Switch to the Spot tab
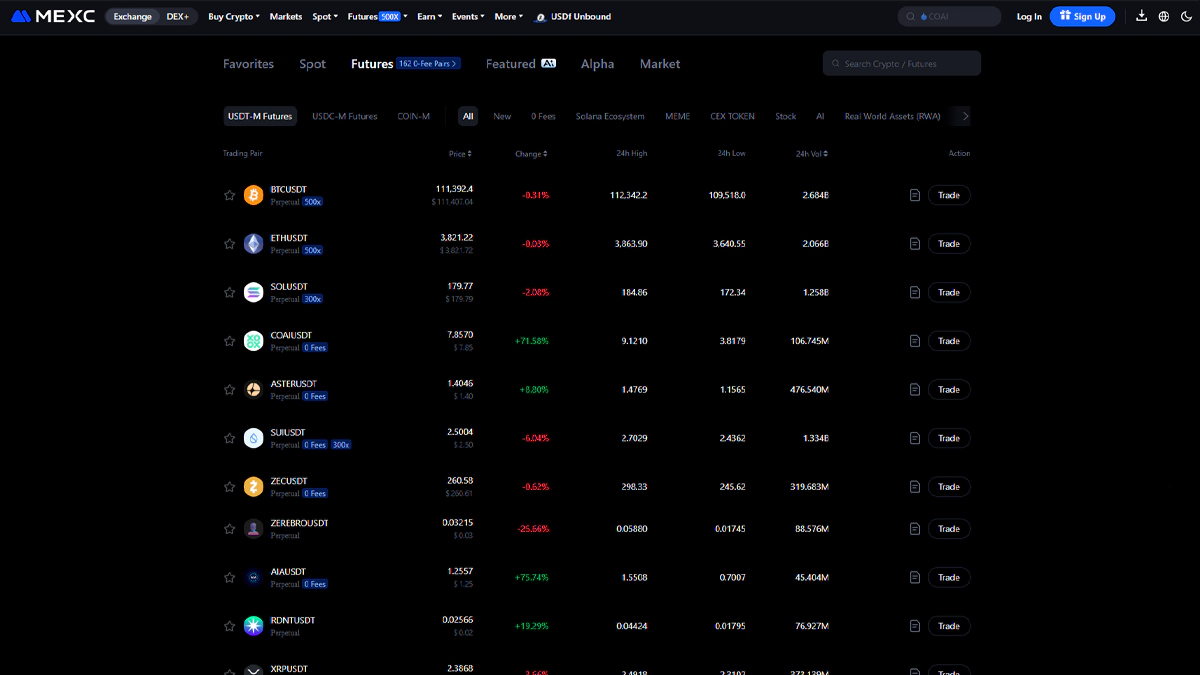1200x675 pixels. coord(312,64)
